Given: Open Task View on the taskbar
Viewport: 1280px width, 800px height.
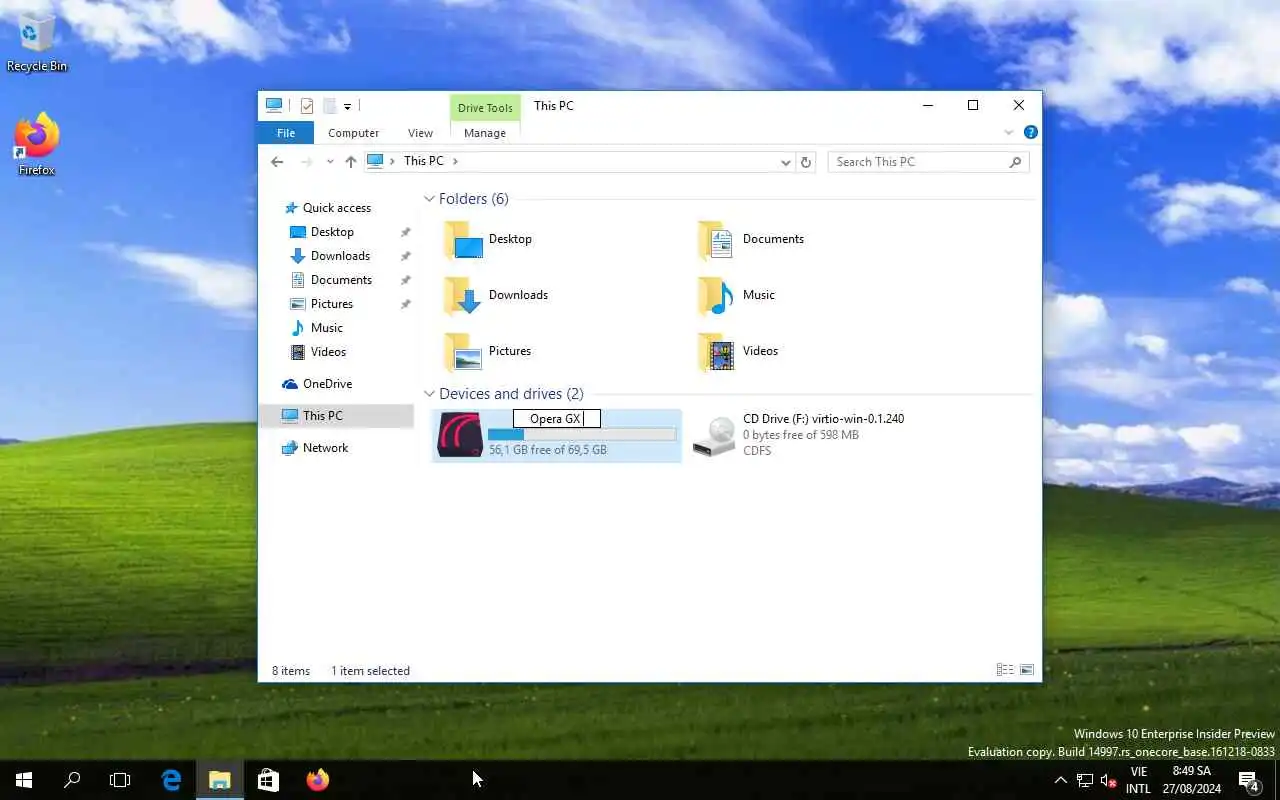Looking at the screenshot, I should point(120,780).
